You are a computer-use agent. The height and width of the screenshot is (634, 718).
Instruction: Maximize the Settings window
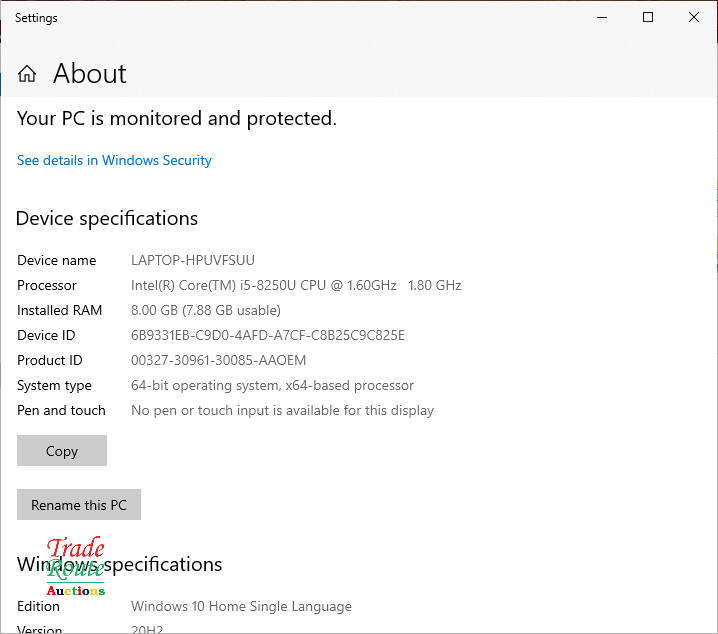tap(648, 17)
